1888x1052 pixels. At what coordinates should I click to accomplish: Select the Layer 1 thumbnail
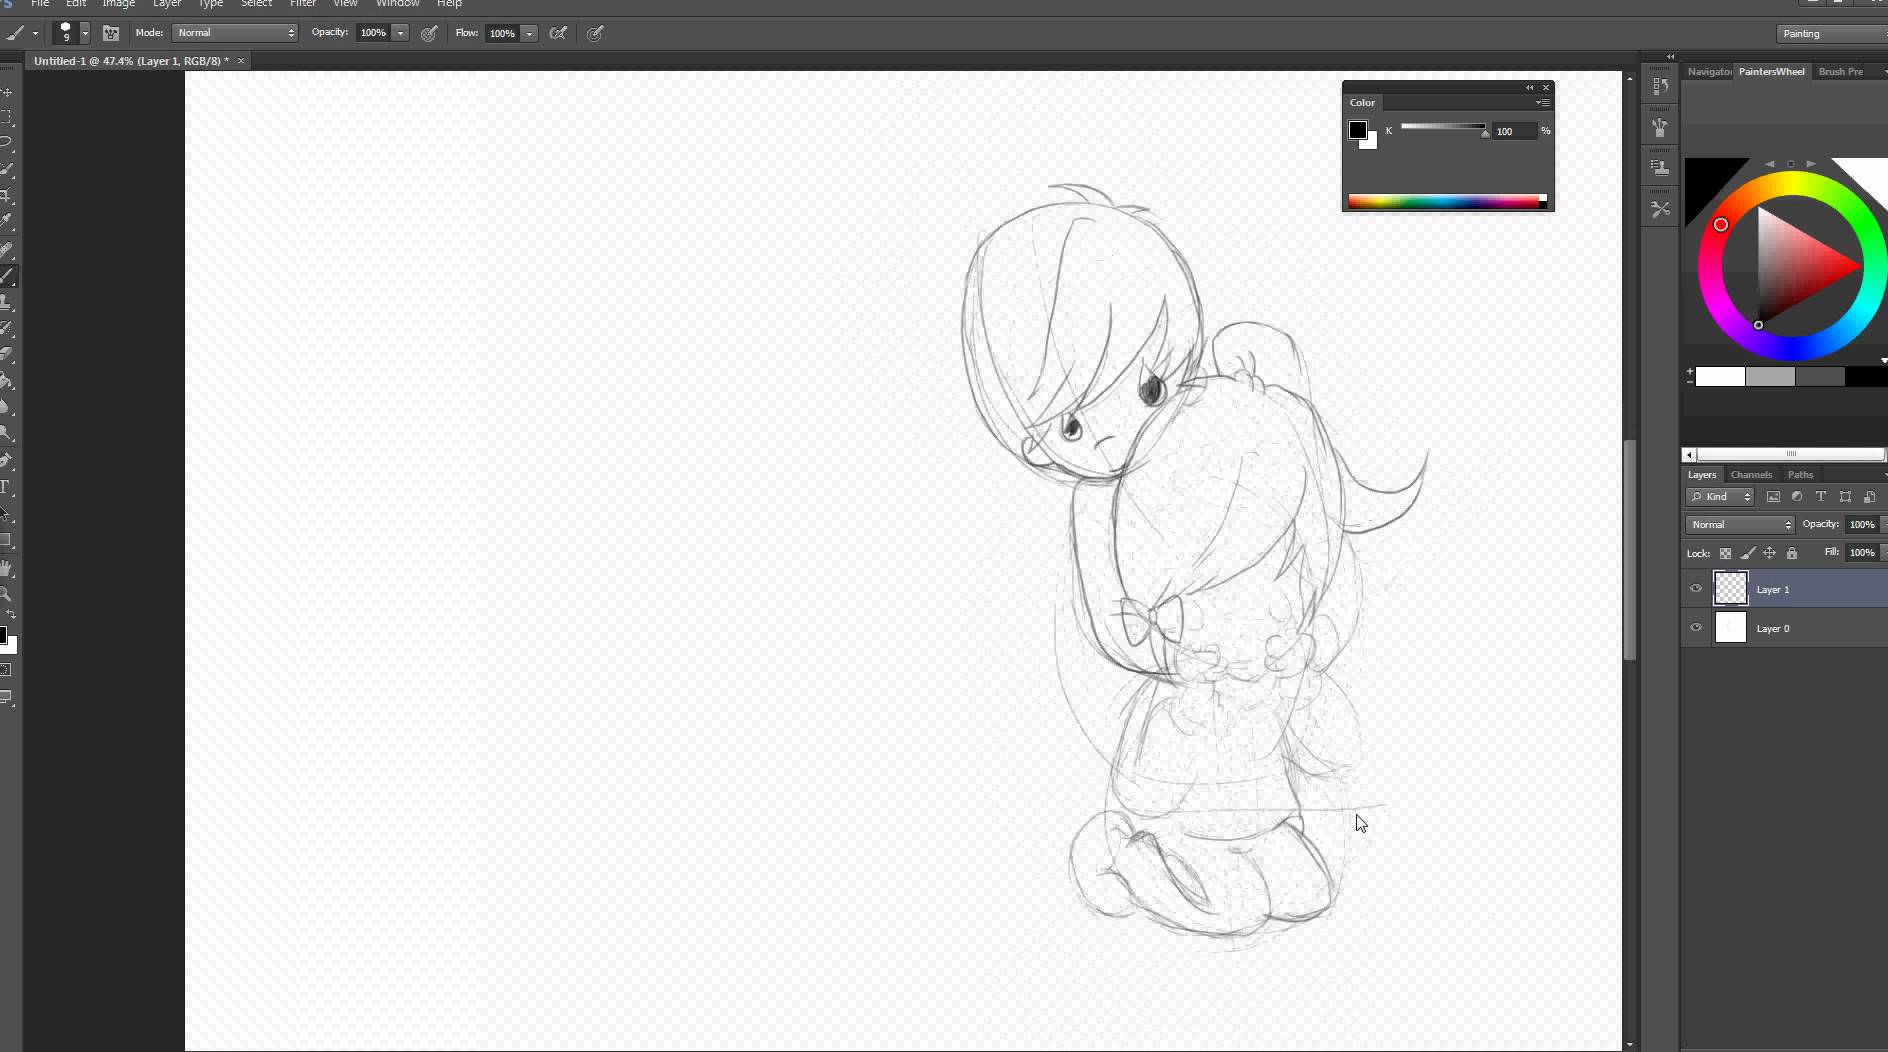coord(1732,588)
